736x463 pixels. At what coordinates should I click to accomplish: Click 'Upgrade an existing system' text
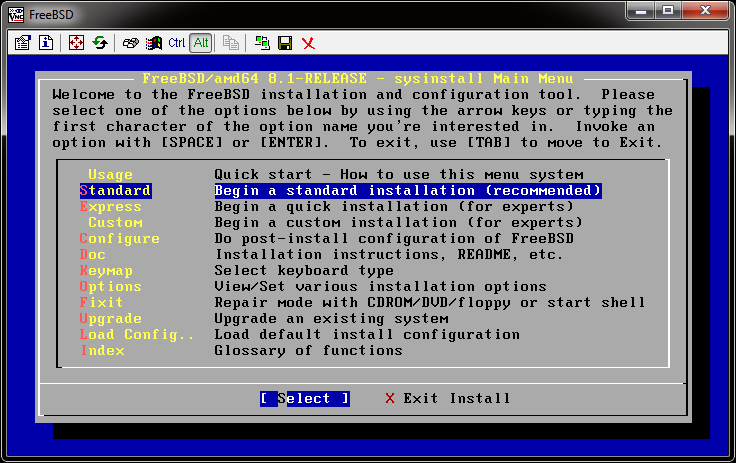pos(331,318)
